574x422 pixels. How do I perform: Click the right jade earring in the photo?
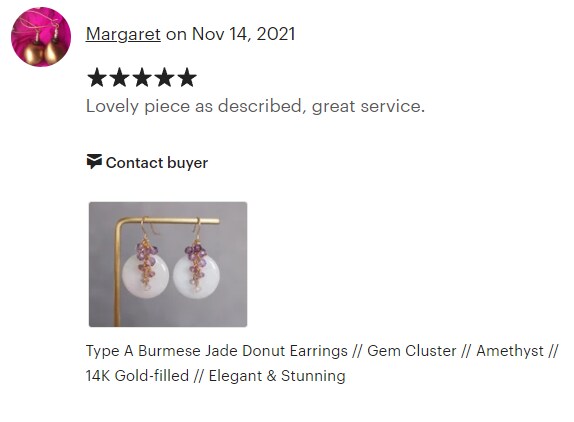[x=197, y=268]
